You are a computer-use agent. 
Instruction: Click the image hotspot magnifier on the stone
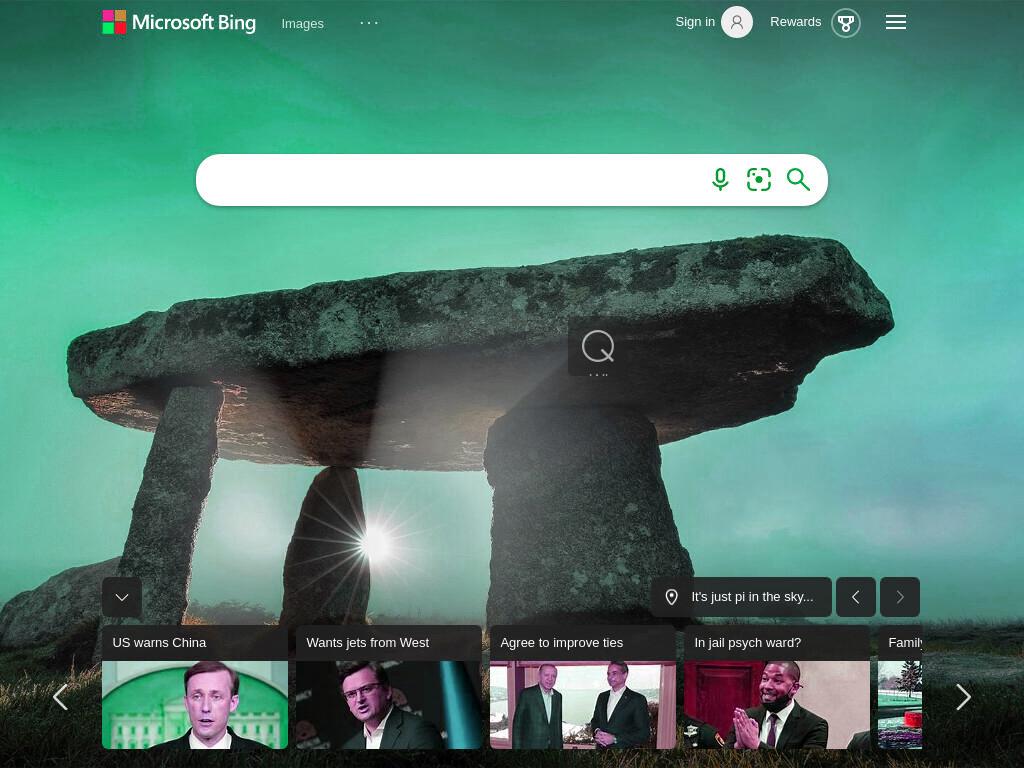(598, 347)
